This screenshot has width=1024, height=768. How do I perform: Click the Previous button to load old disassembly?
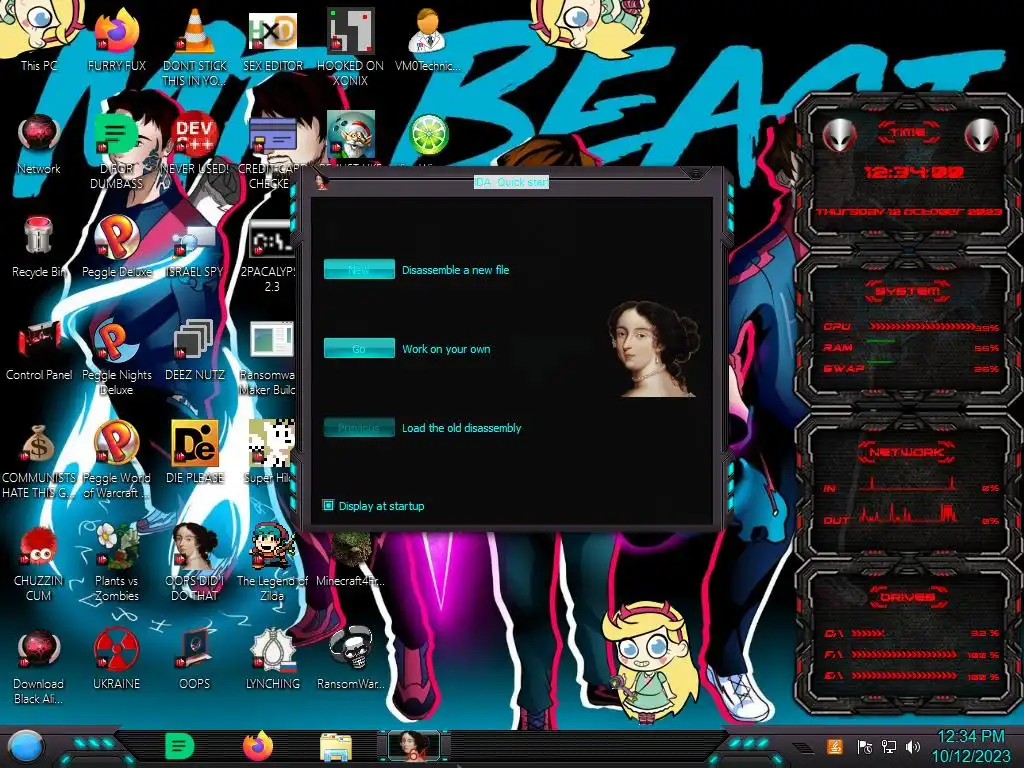(359, 427)
